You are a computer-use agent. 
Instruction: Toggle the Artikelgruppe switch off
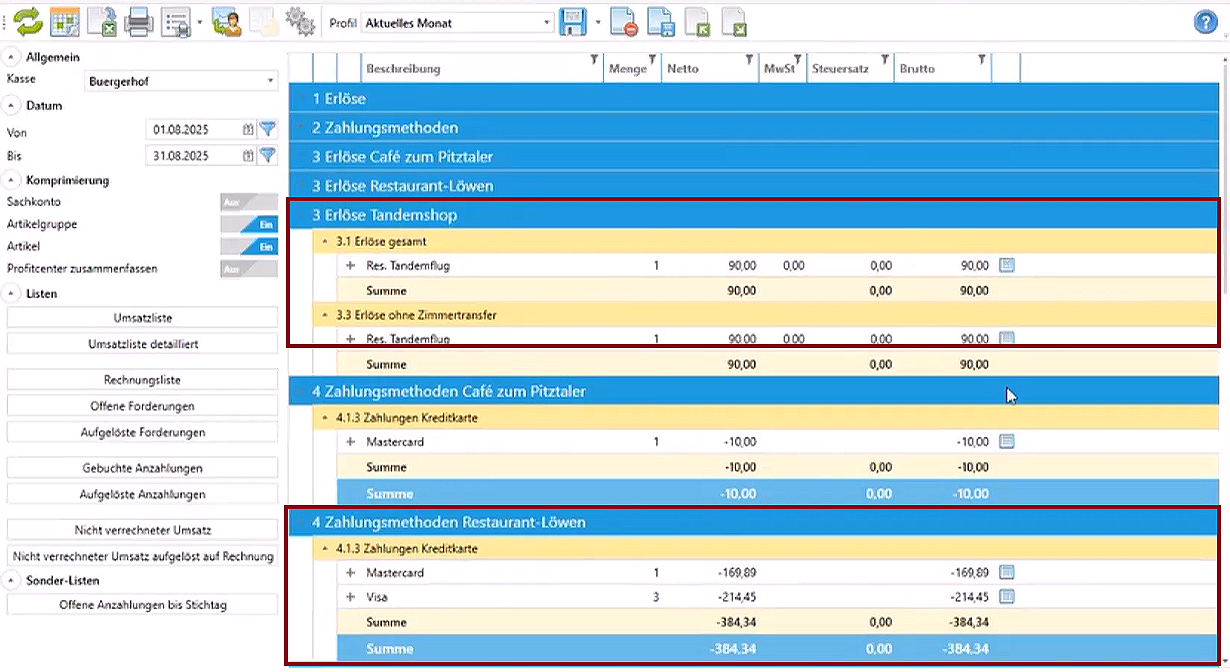tap(249, 224)
